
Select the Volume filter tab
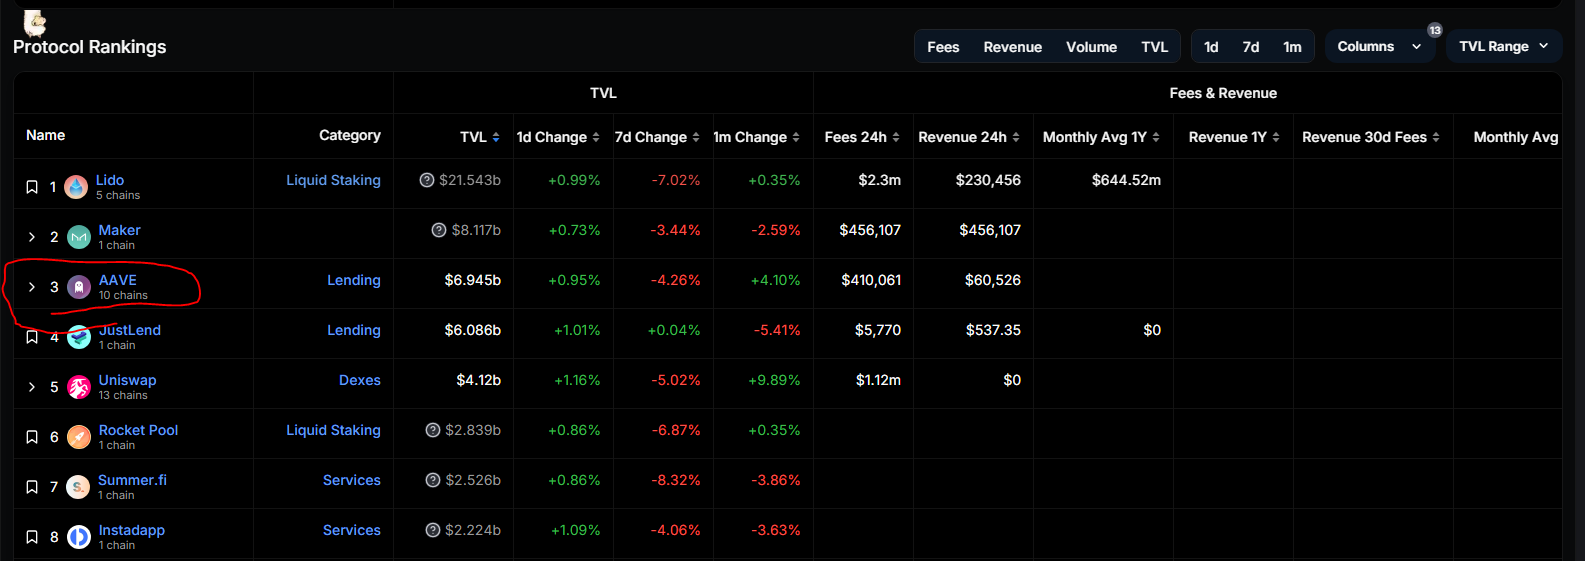click(1091, 47)
